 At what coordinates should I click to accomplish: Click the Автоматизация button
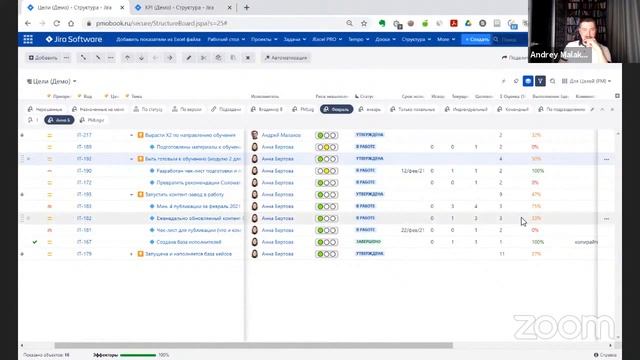point(286,58)
